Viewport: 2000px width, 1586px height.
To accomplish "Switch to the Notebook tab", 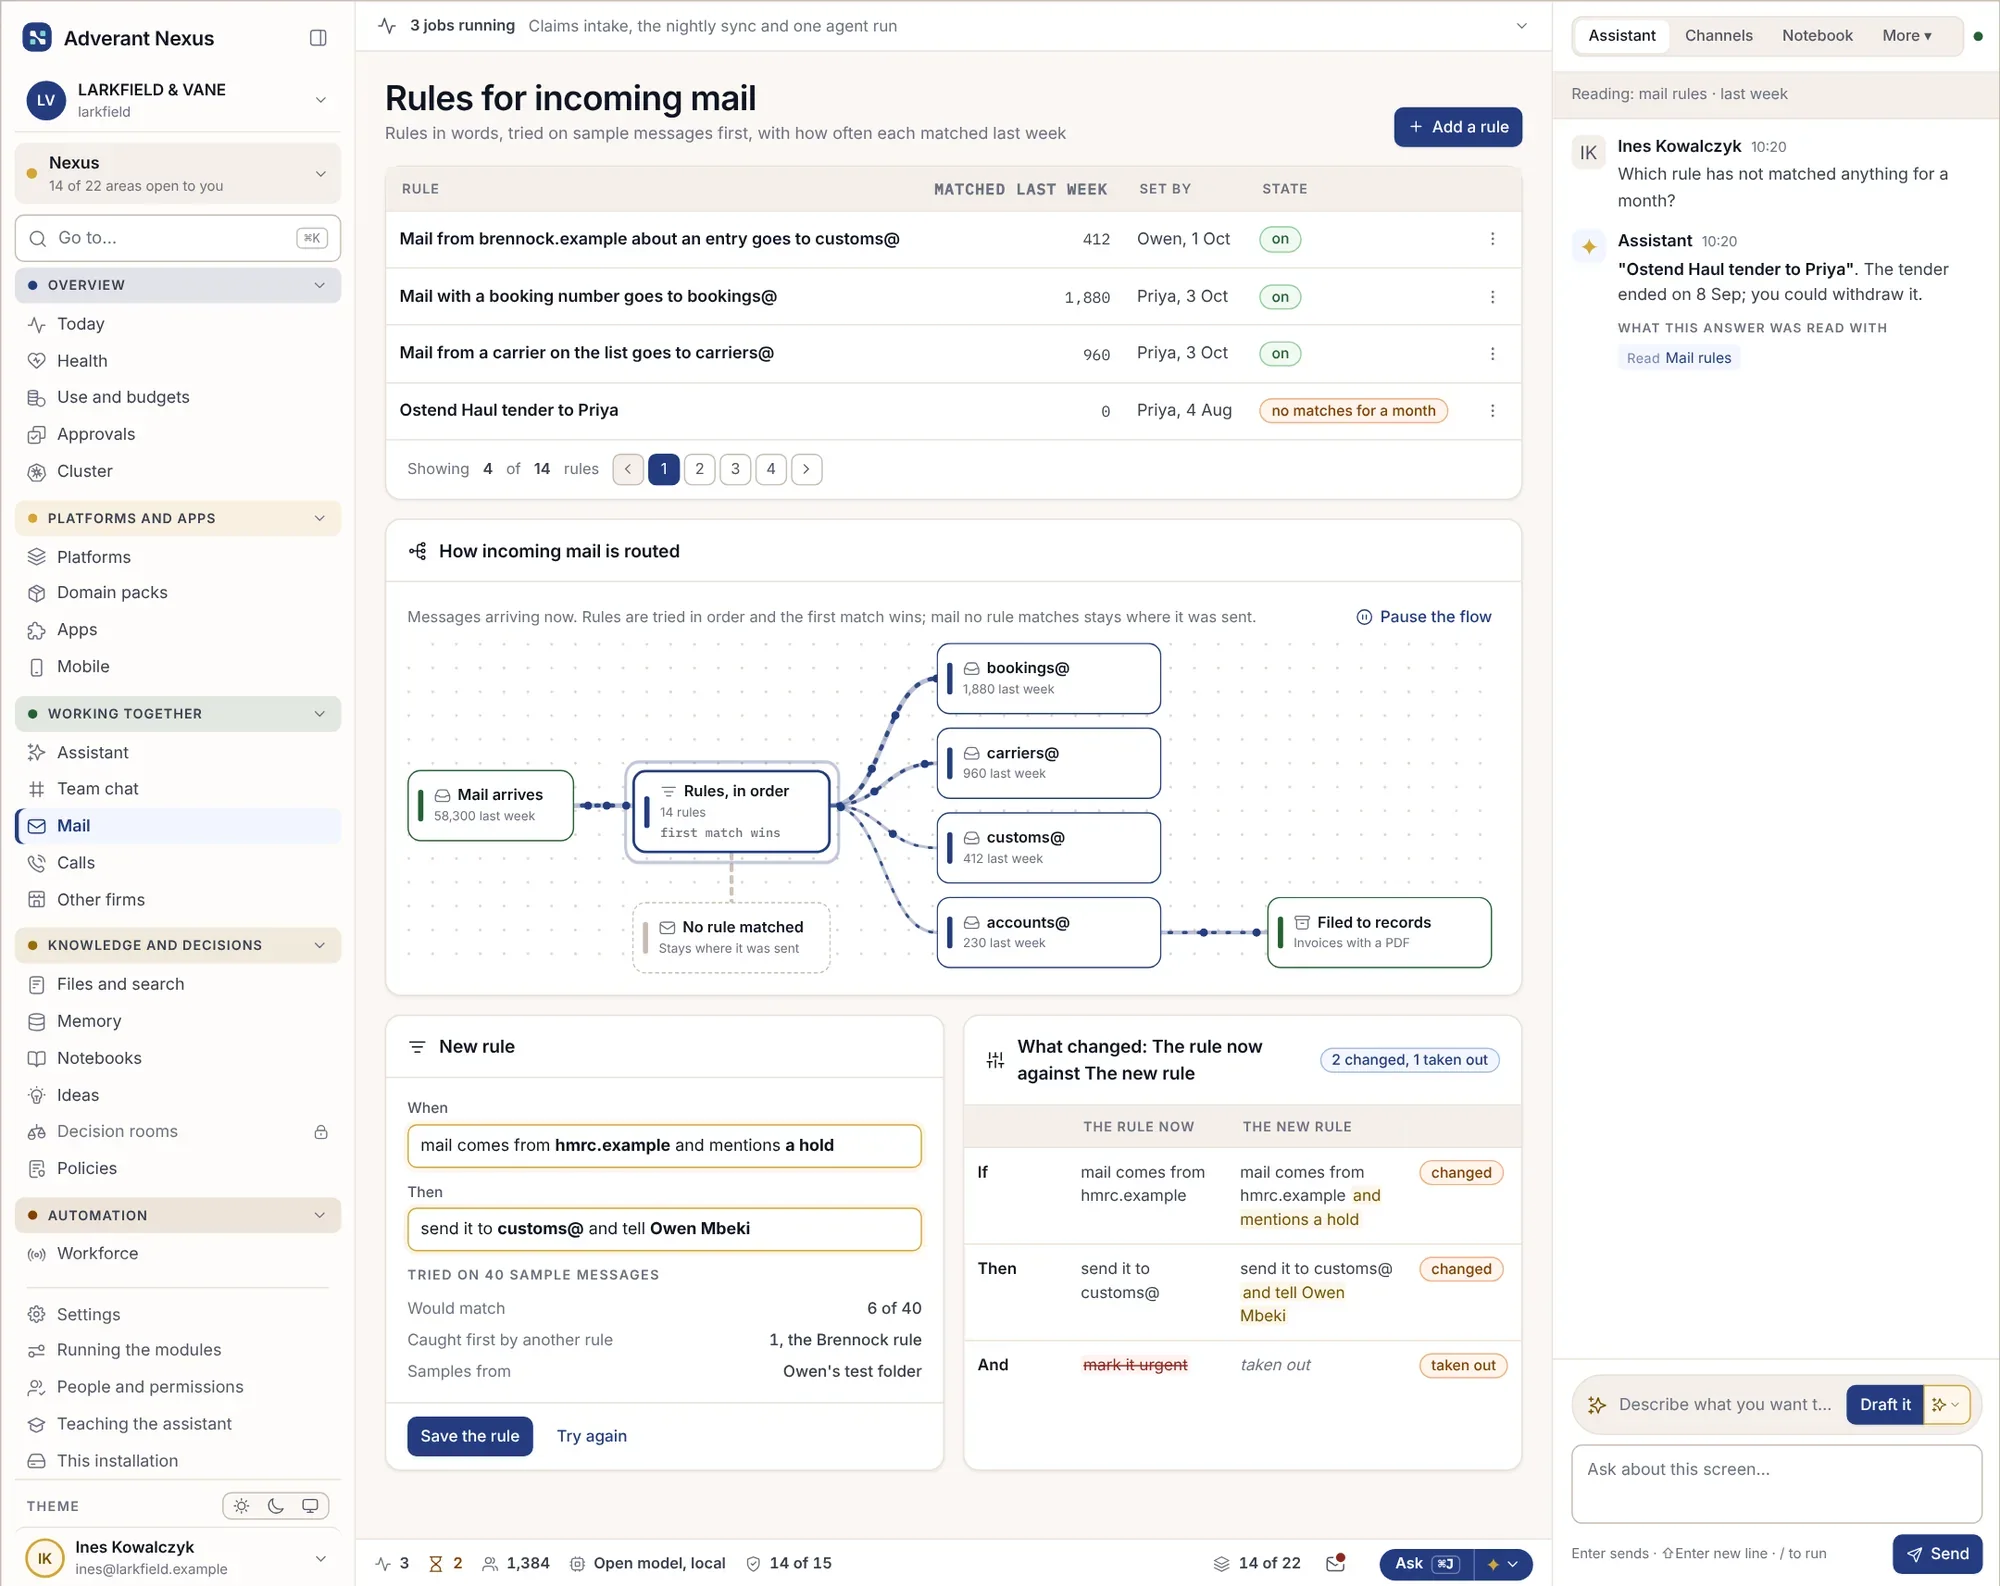I will (1817, 36).
